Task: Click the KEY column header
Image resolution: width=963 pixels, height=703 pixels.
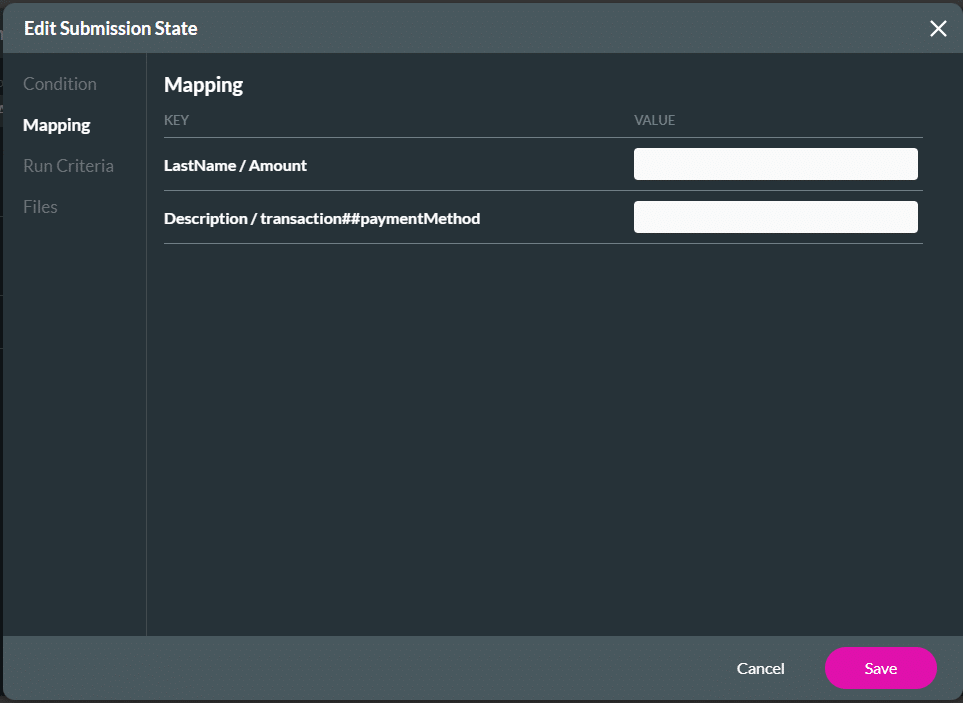Action: (177, 120)
